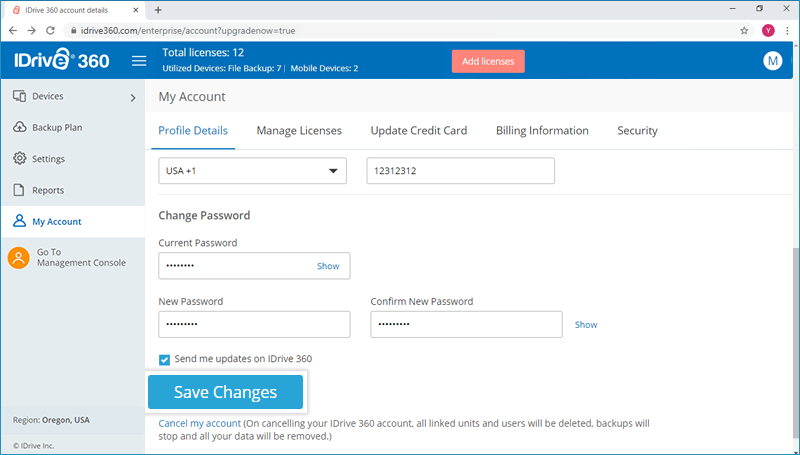This screenshot has width=800, height=455.
Task: Click the Devices sidebar icon
Action: pos(19,96)
